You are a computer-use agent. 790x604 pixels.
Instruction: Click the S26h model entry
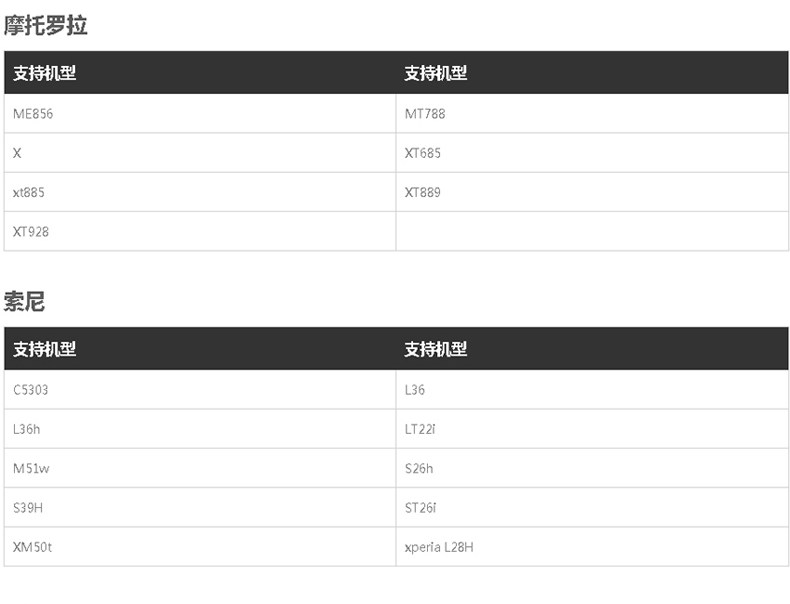tap(419, 468)
